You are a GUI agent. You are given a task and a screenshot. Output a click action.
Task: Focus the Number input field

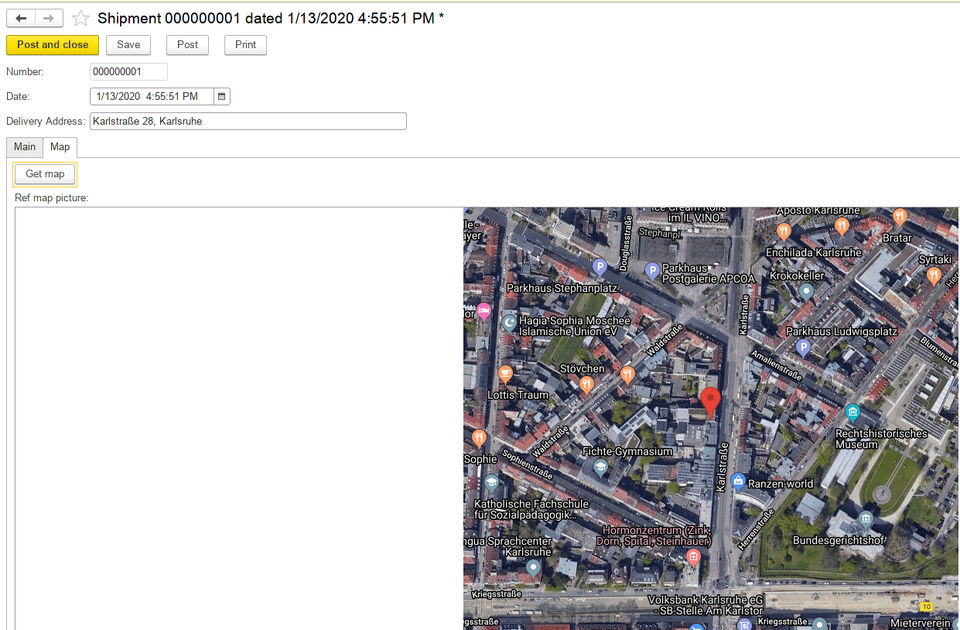coord(129,72)
